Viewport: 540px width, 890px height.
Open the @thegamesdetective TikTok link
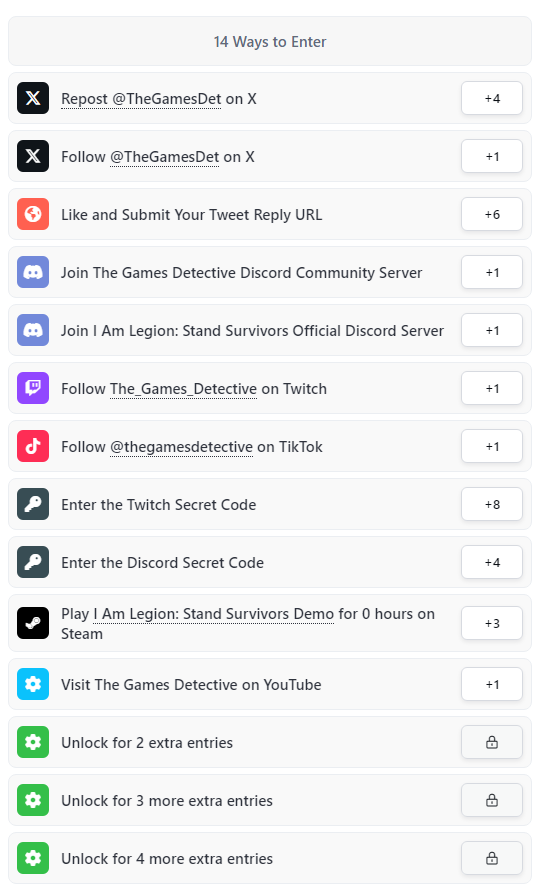(x=181, y=447)
